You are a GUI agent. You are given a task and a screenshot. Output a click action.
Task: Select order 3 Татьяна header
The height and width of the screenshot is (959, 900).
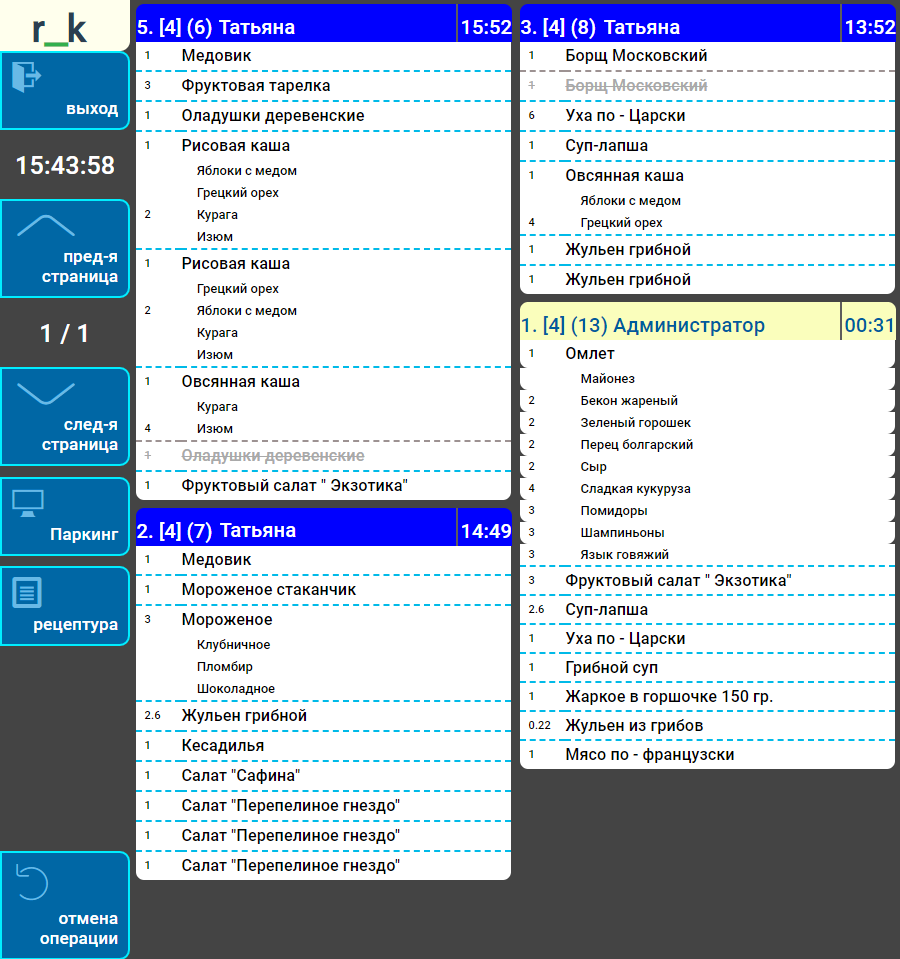pyautogui.click(x=679, y=27)
